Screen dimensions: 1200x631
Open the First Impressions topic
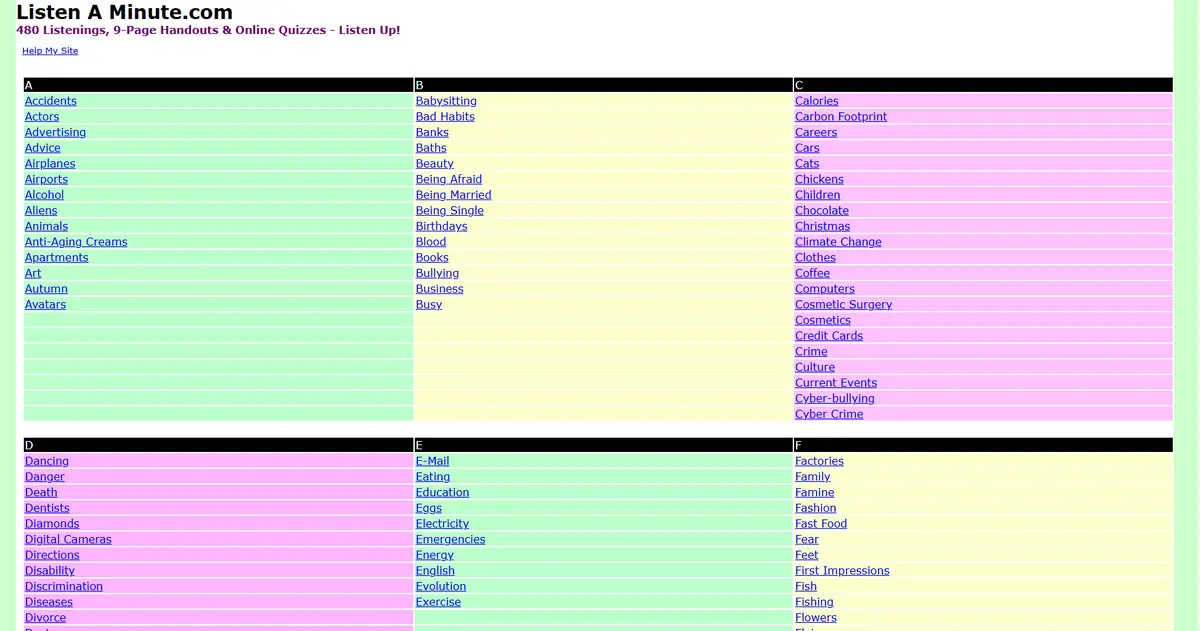point(842,571)
